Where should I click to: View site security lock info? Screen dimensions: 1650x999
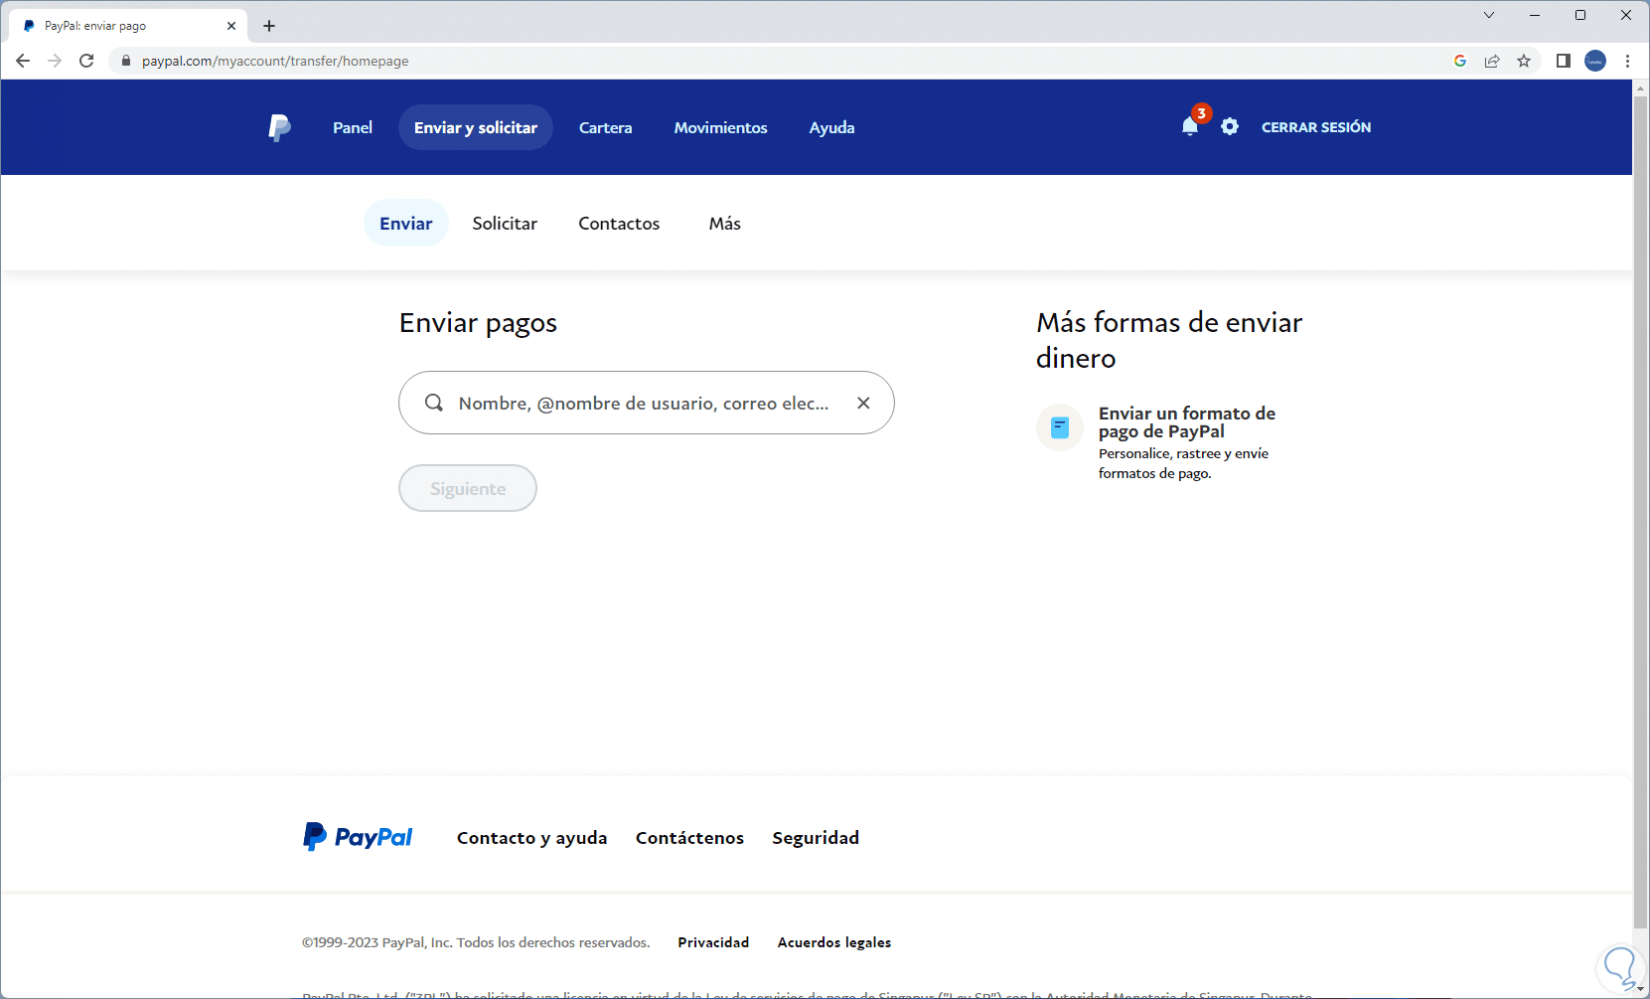126,61
